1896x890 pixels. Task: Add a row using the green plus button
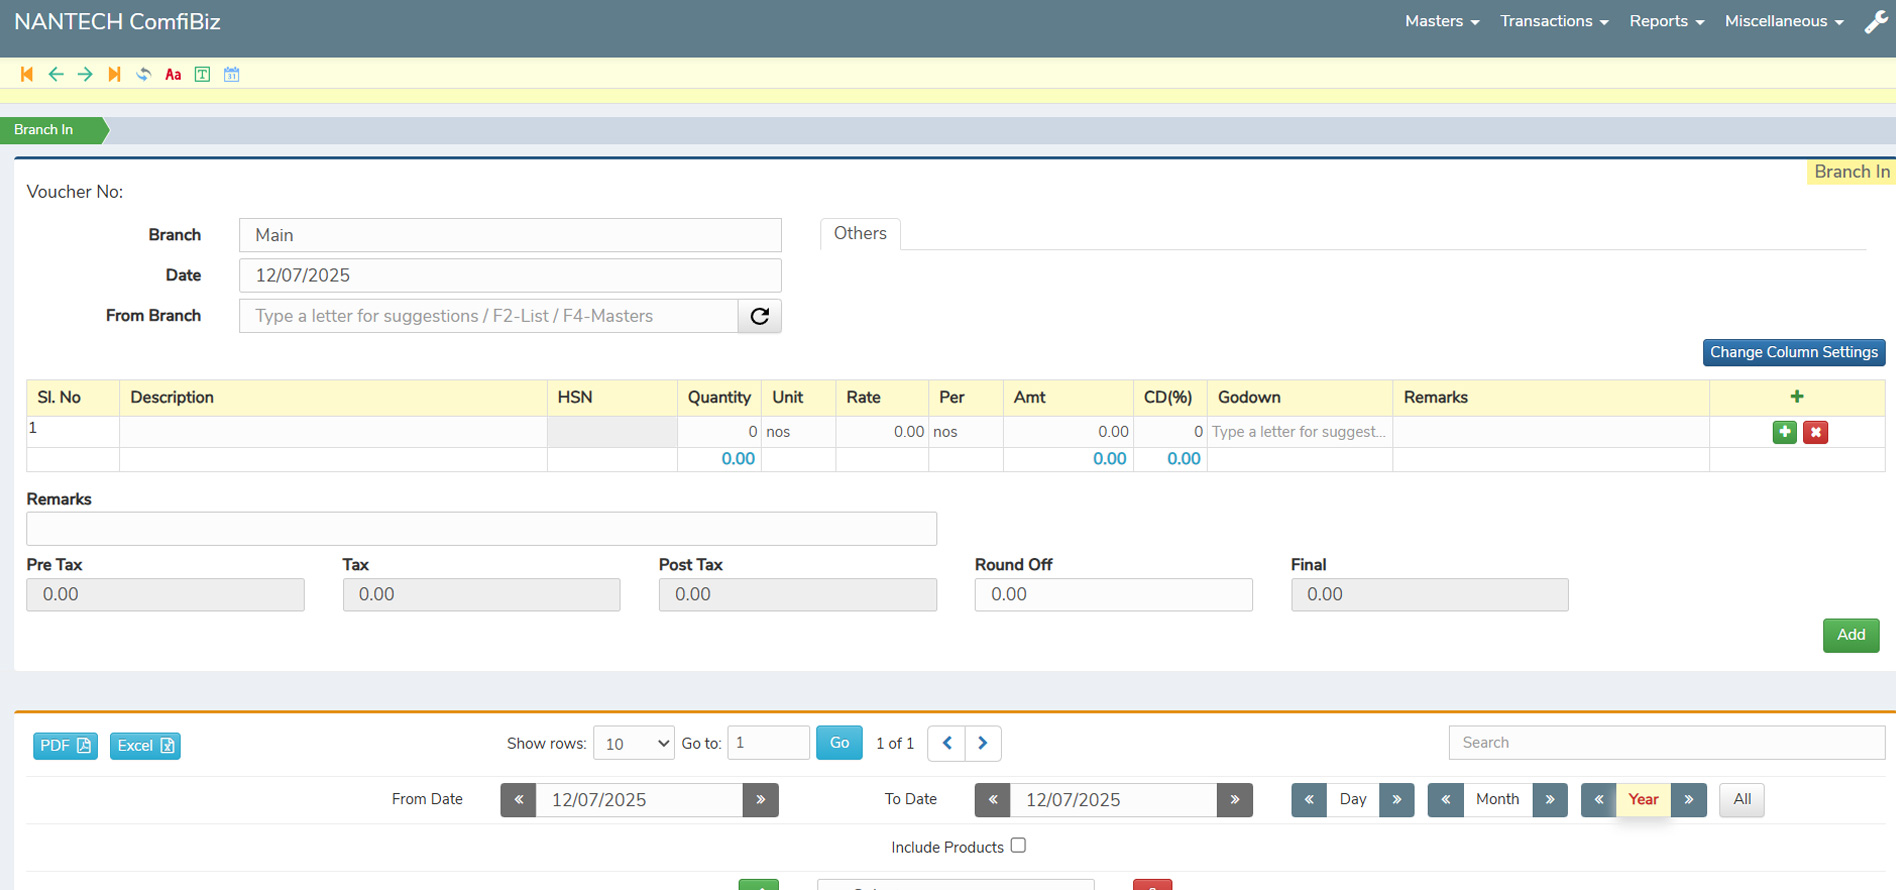click(x=1784, y=432)
